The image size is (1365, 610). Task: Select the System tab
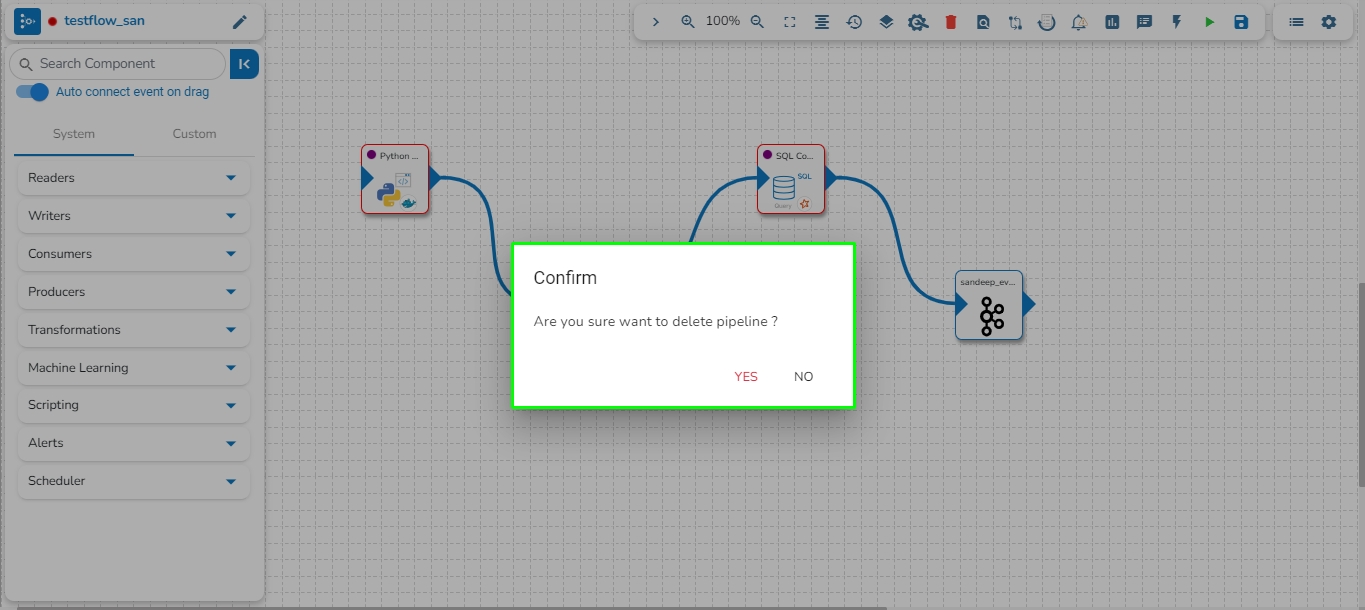(74, 134)
